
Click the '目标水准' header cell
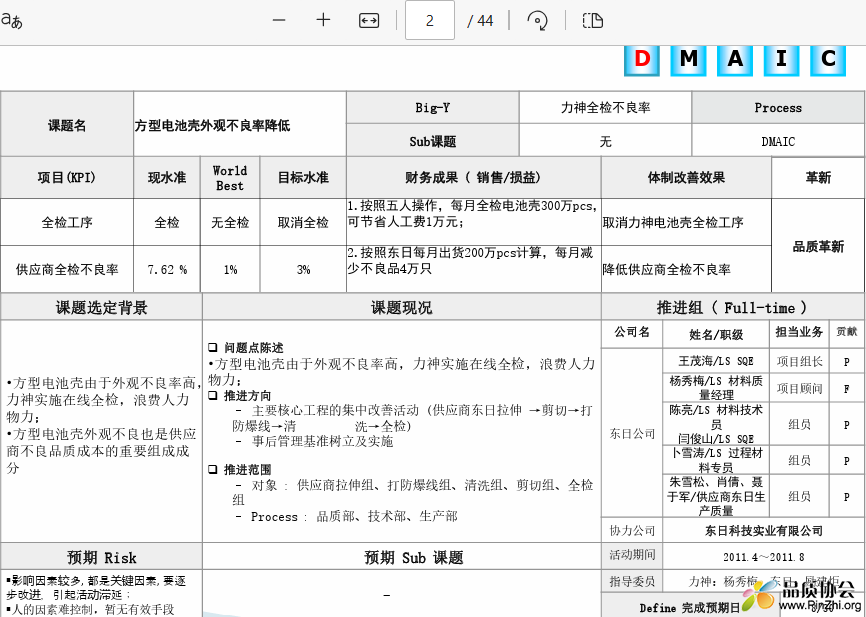click(x=303, y=178)
